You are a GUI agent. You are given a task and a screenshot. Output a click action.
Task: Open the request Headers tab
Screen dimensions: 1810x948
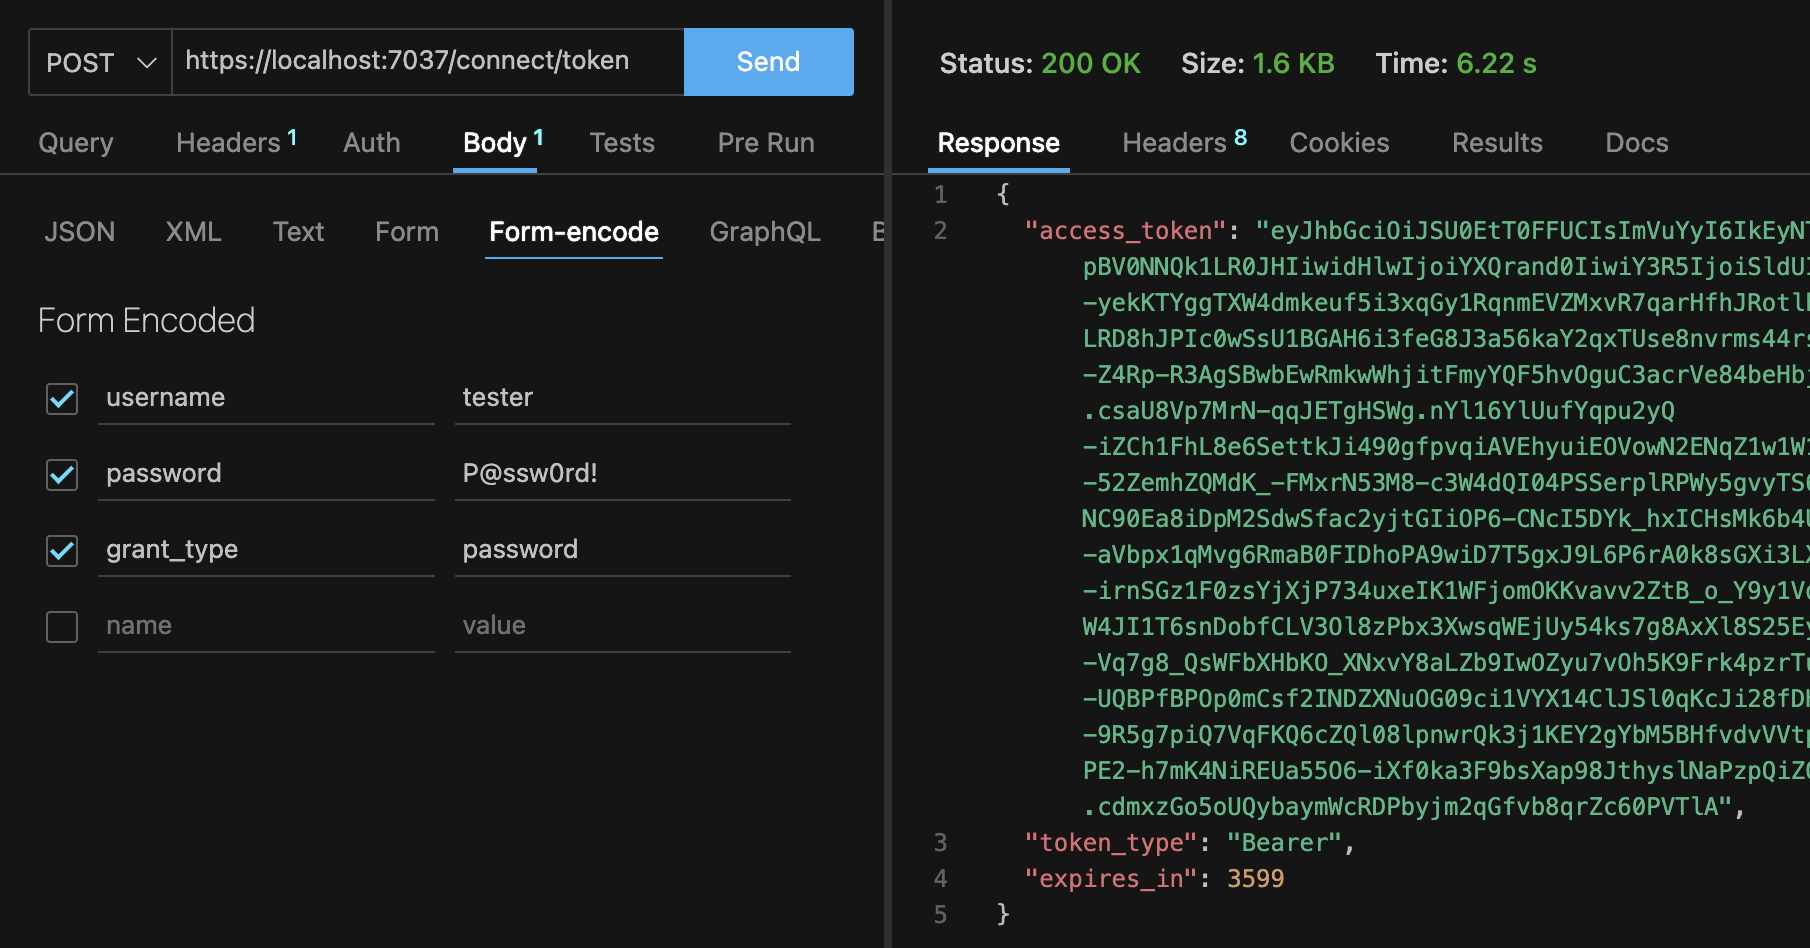click(236, 143)
